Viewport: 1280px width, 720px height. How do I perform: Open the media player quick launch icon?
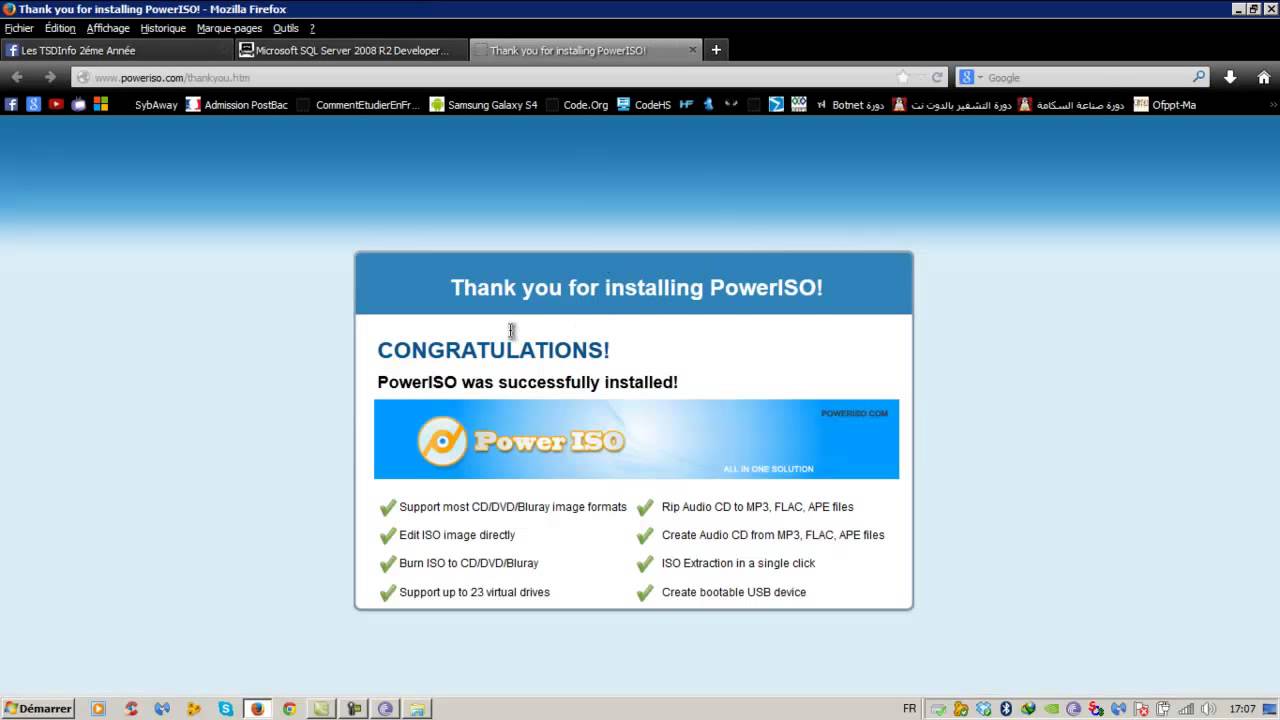pos(98,709)
